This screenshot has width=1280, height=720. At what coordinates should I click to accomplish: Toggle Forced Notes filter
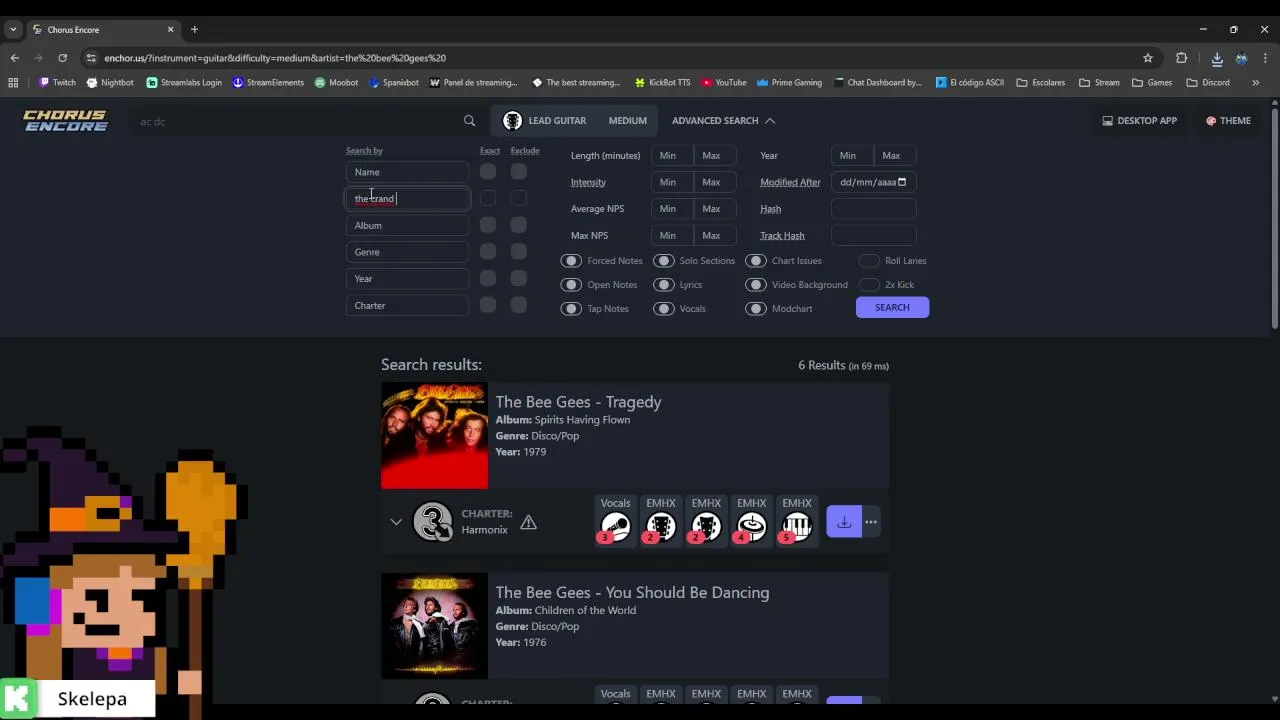click(571, 261)
